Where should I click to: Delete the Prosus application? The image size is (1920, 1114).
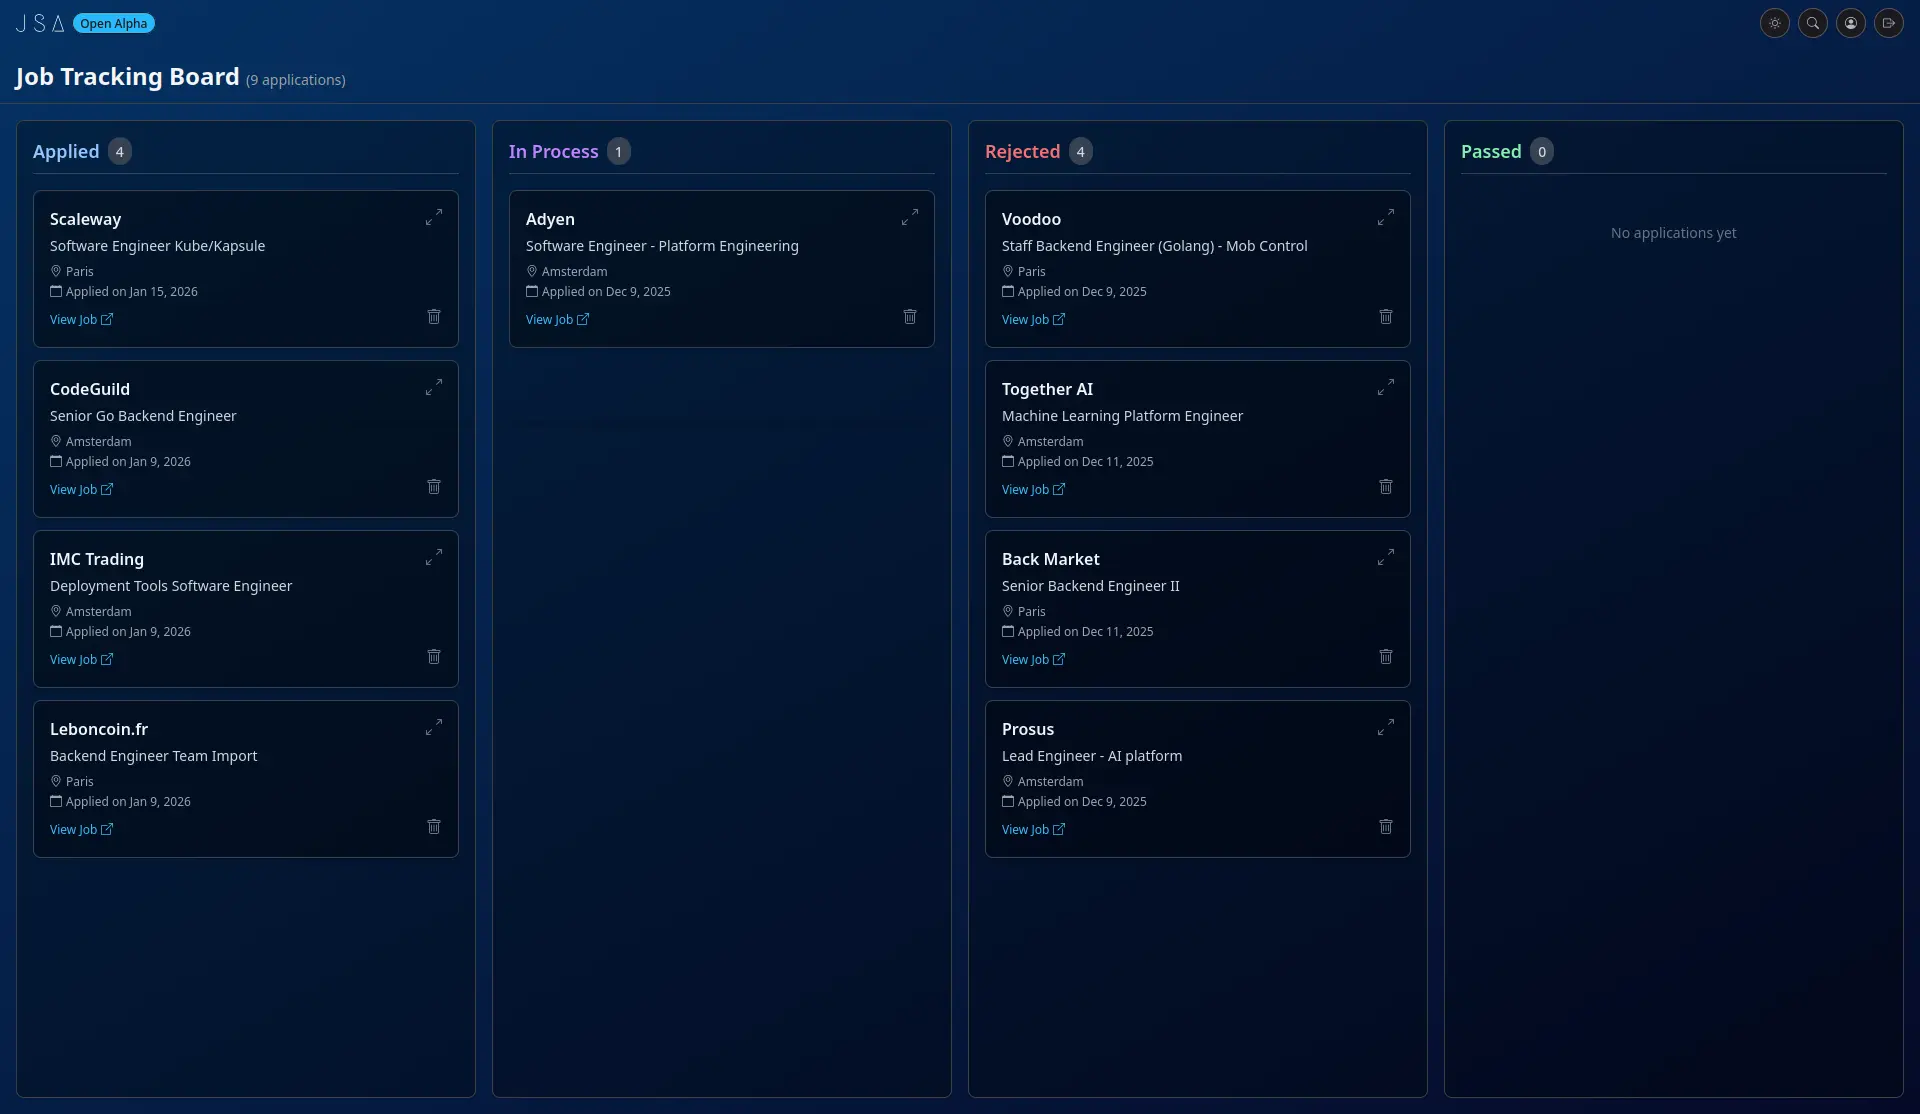pos(1386,826)
